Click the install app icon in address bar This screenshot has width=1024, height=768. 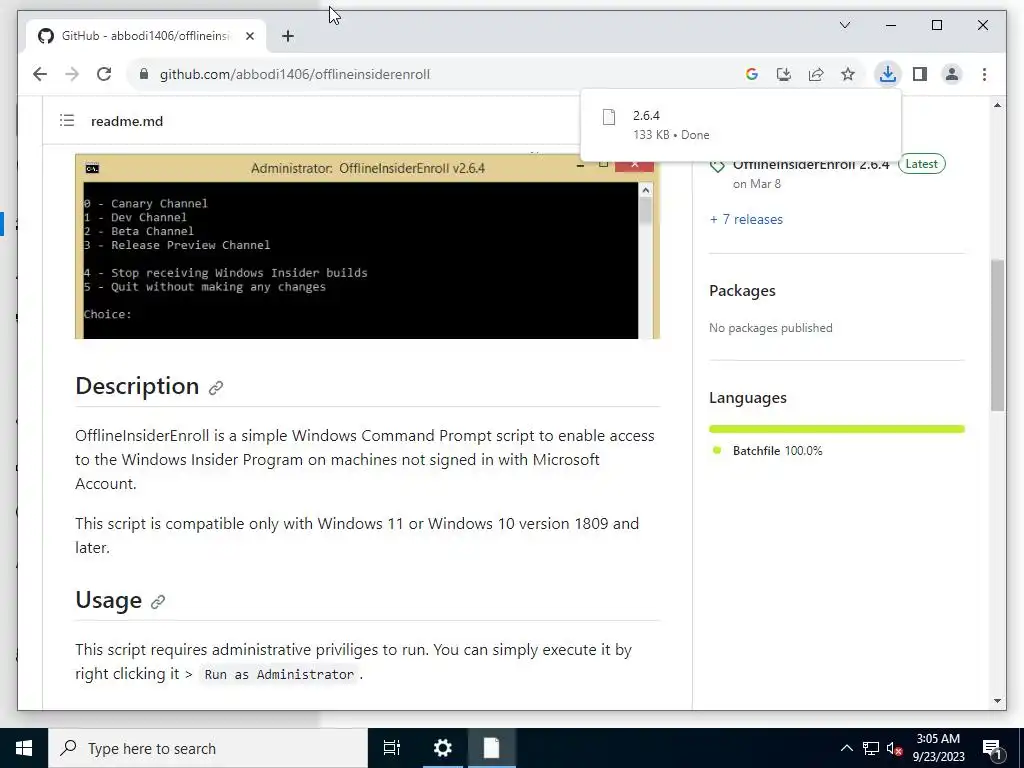click(784, 74)
